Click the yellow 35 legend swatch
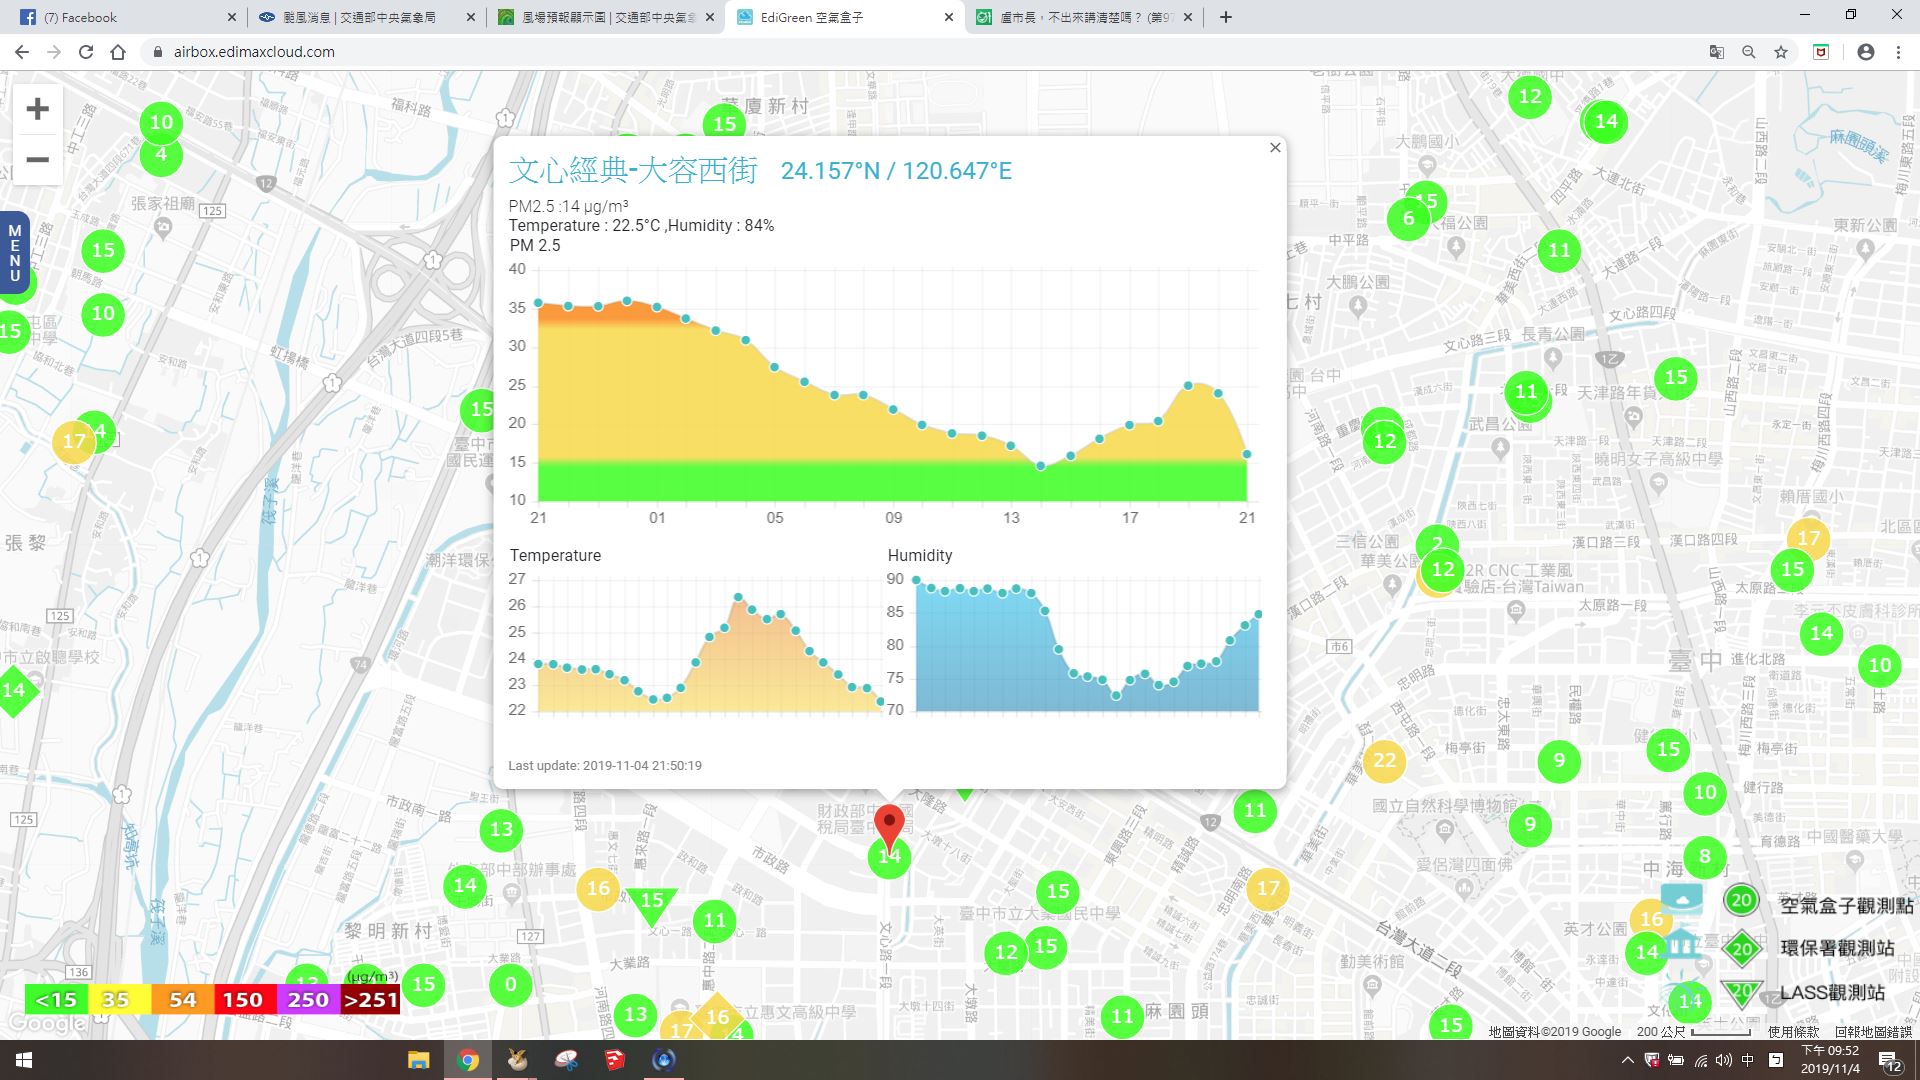 (118, 999)
